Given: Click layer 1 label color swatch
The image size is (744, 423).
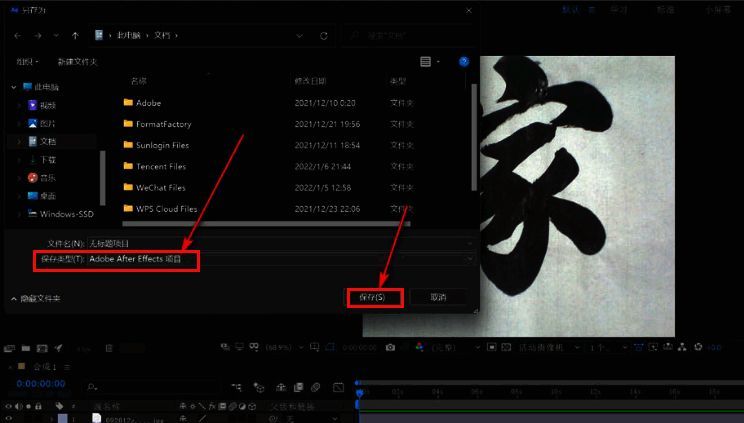Looking at the screenshot, I should point(63,418).
